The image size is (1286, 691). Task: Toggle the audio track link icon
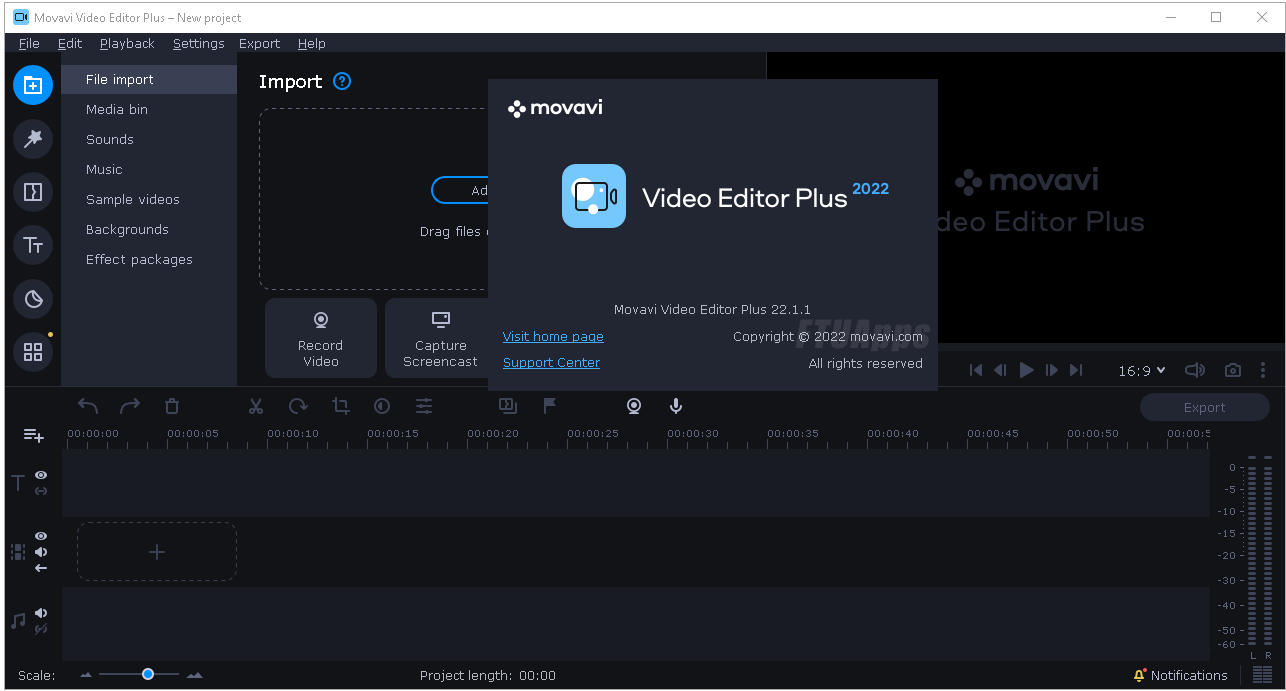(41, 629)
